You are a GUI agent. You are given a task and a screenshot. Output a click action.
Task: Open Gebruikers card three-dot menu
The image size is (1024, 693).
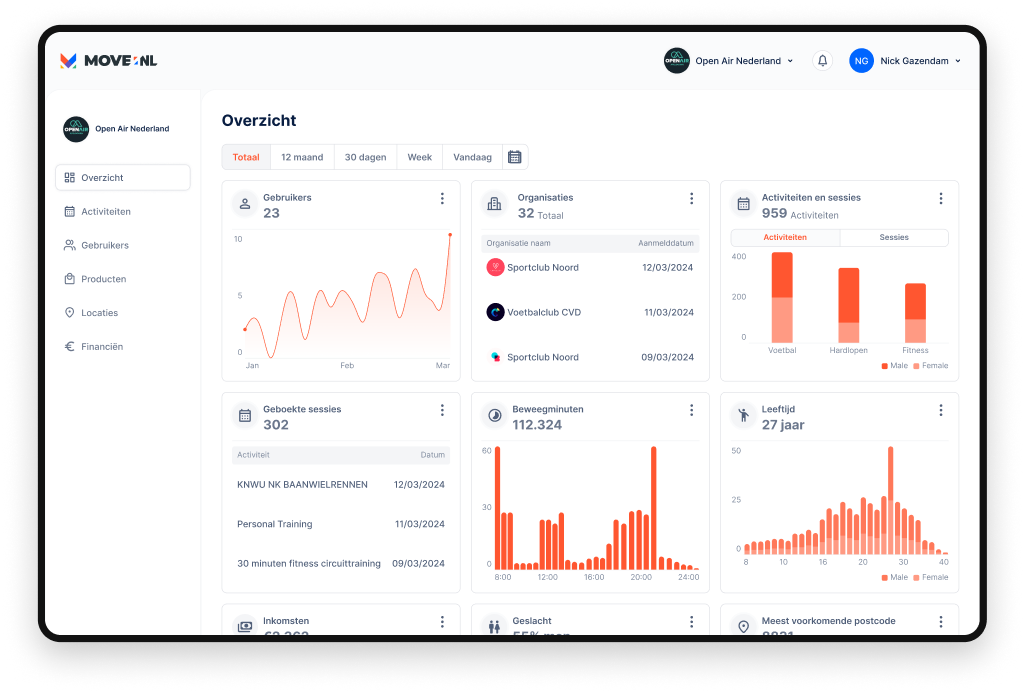pos(442,199)
